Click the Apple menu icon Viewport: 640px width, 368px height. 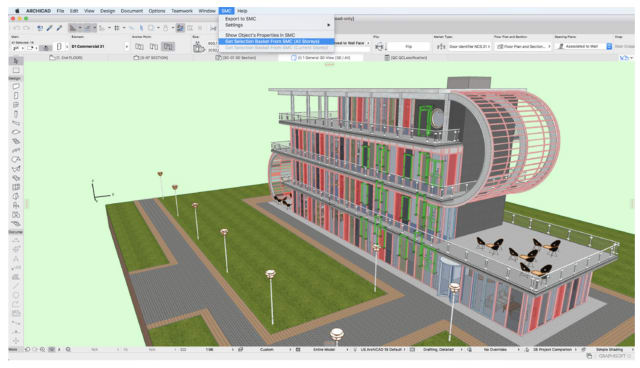point(18,11)
